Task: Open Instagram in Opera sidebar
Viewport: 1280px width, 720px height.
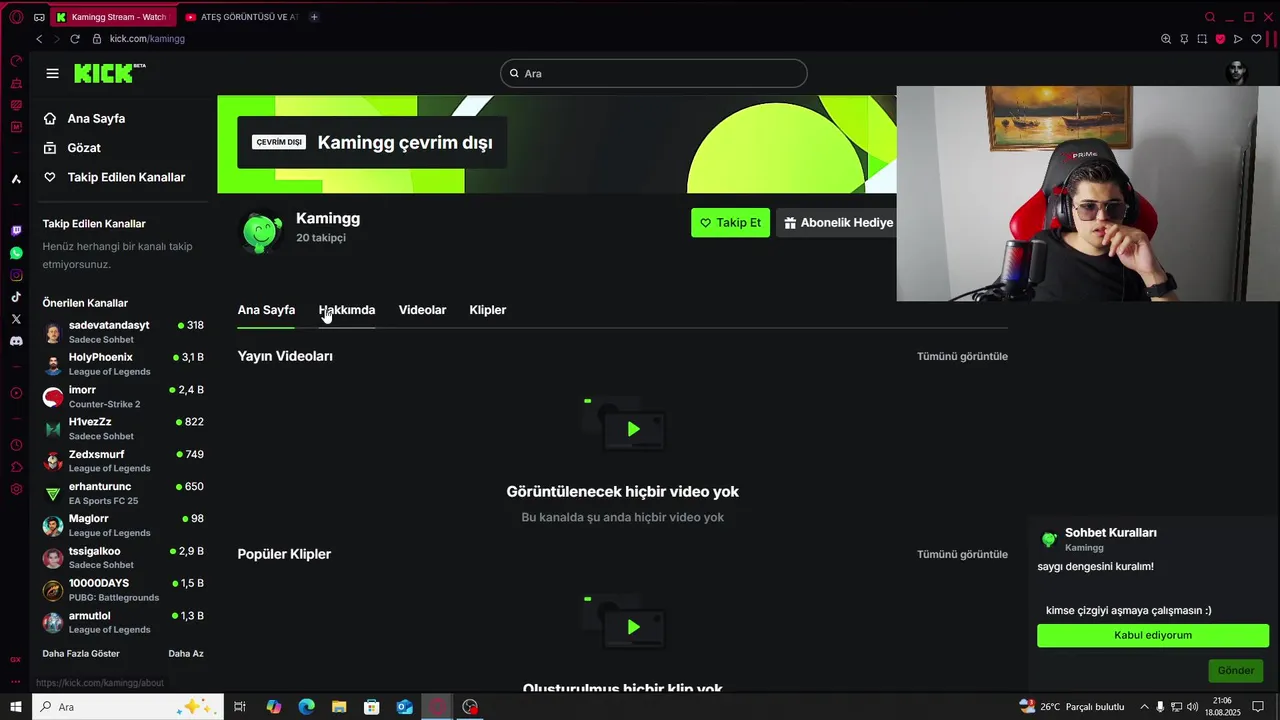Action: [16, 275]
